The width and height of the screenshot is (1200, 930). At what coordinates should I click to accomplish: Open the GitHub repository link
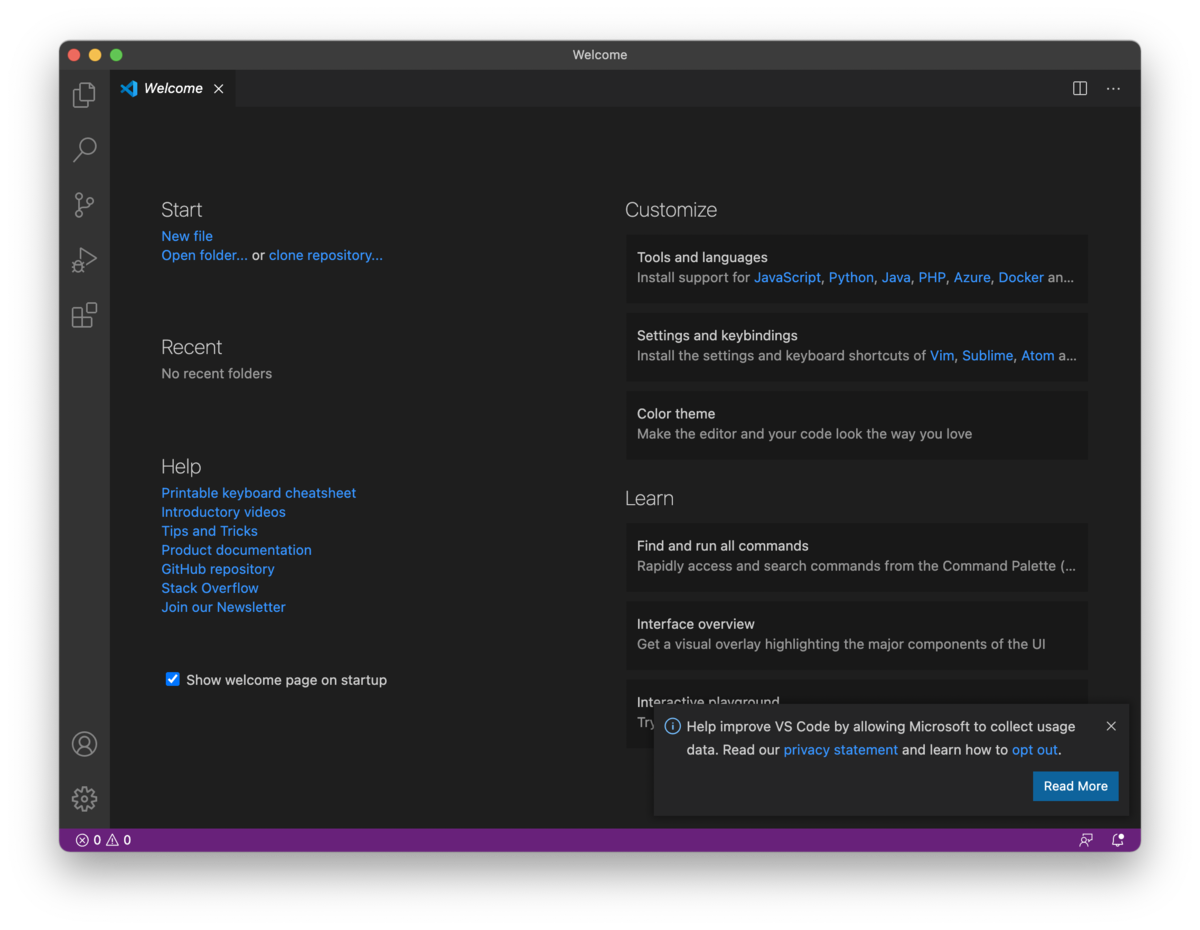217,569
